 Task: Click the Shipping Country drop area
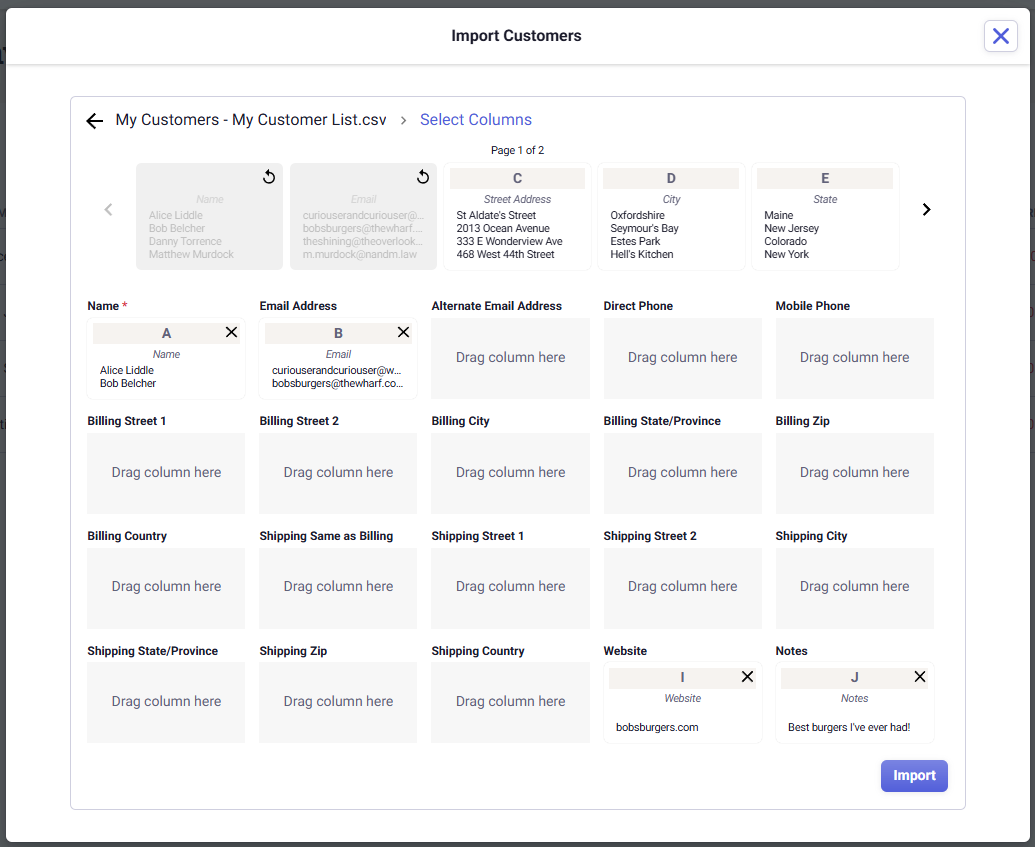pyautogui.click(x=510, y=702)
